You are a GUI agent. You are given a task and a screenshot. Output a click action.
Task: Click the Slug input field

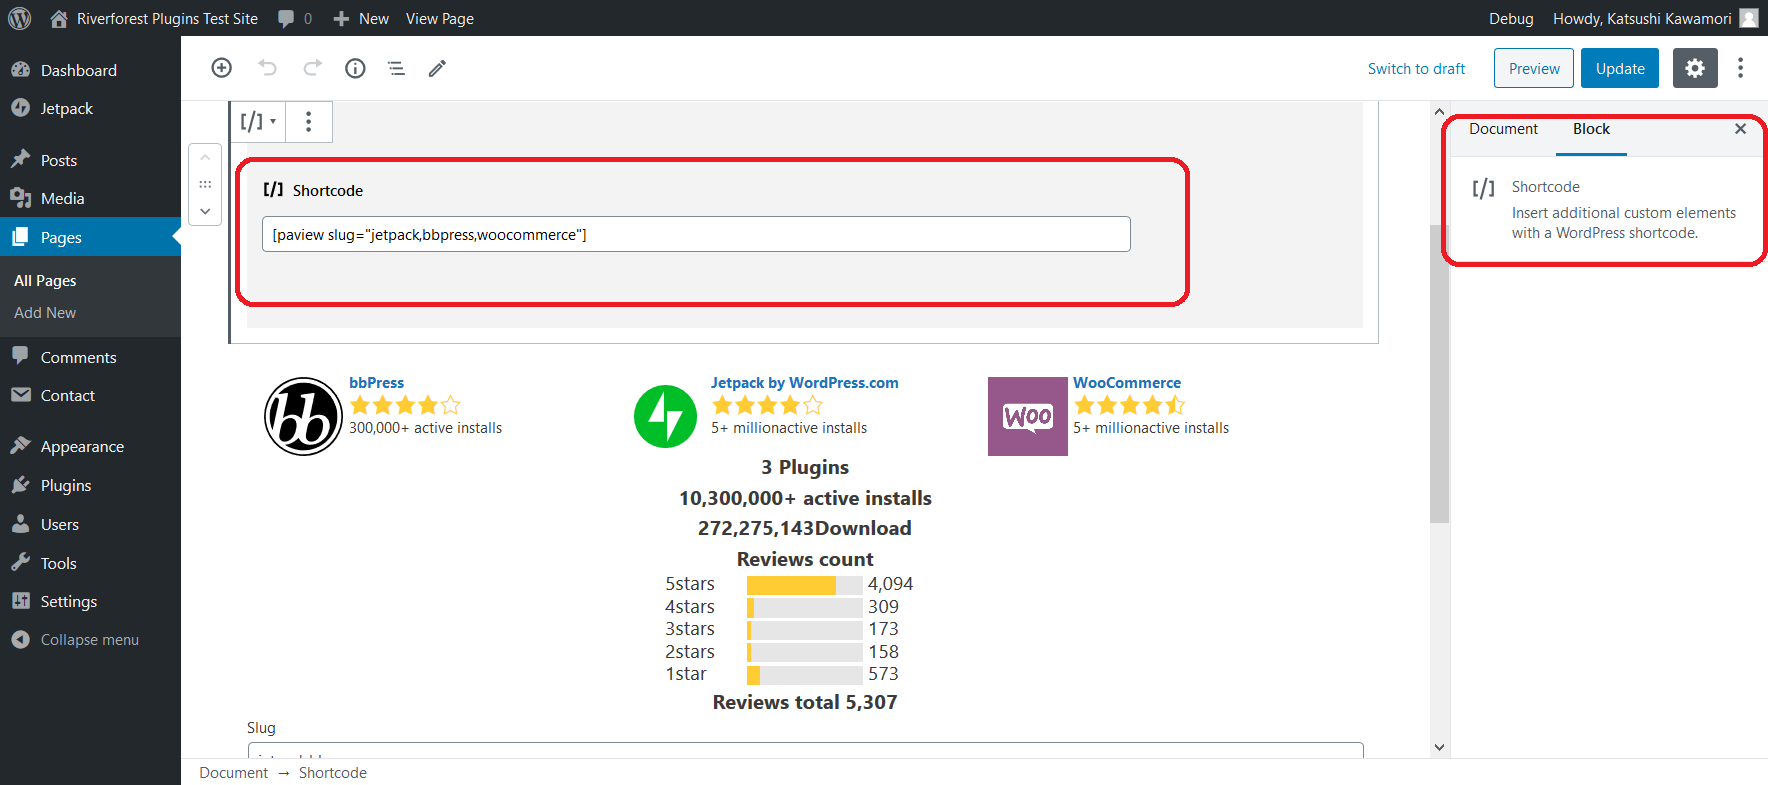click(x=805, y=750)
